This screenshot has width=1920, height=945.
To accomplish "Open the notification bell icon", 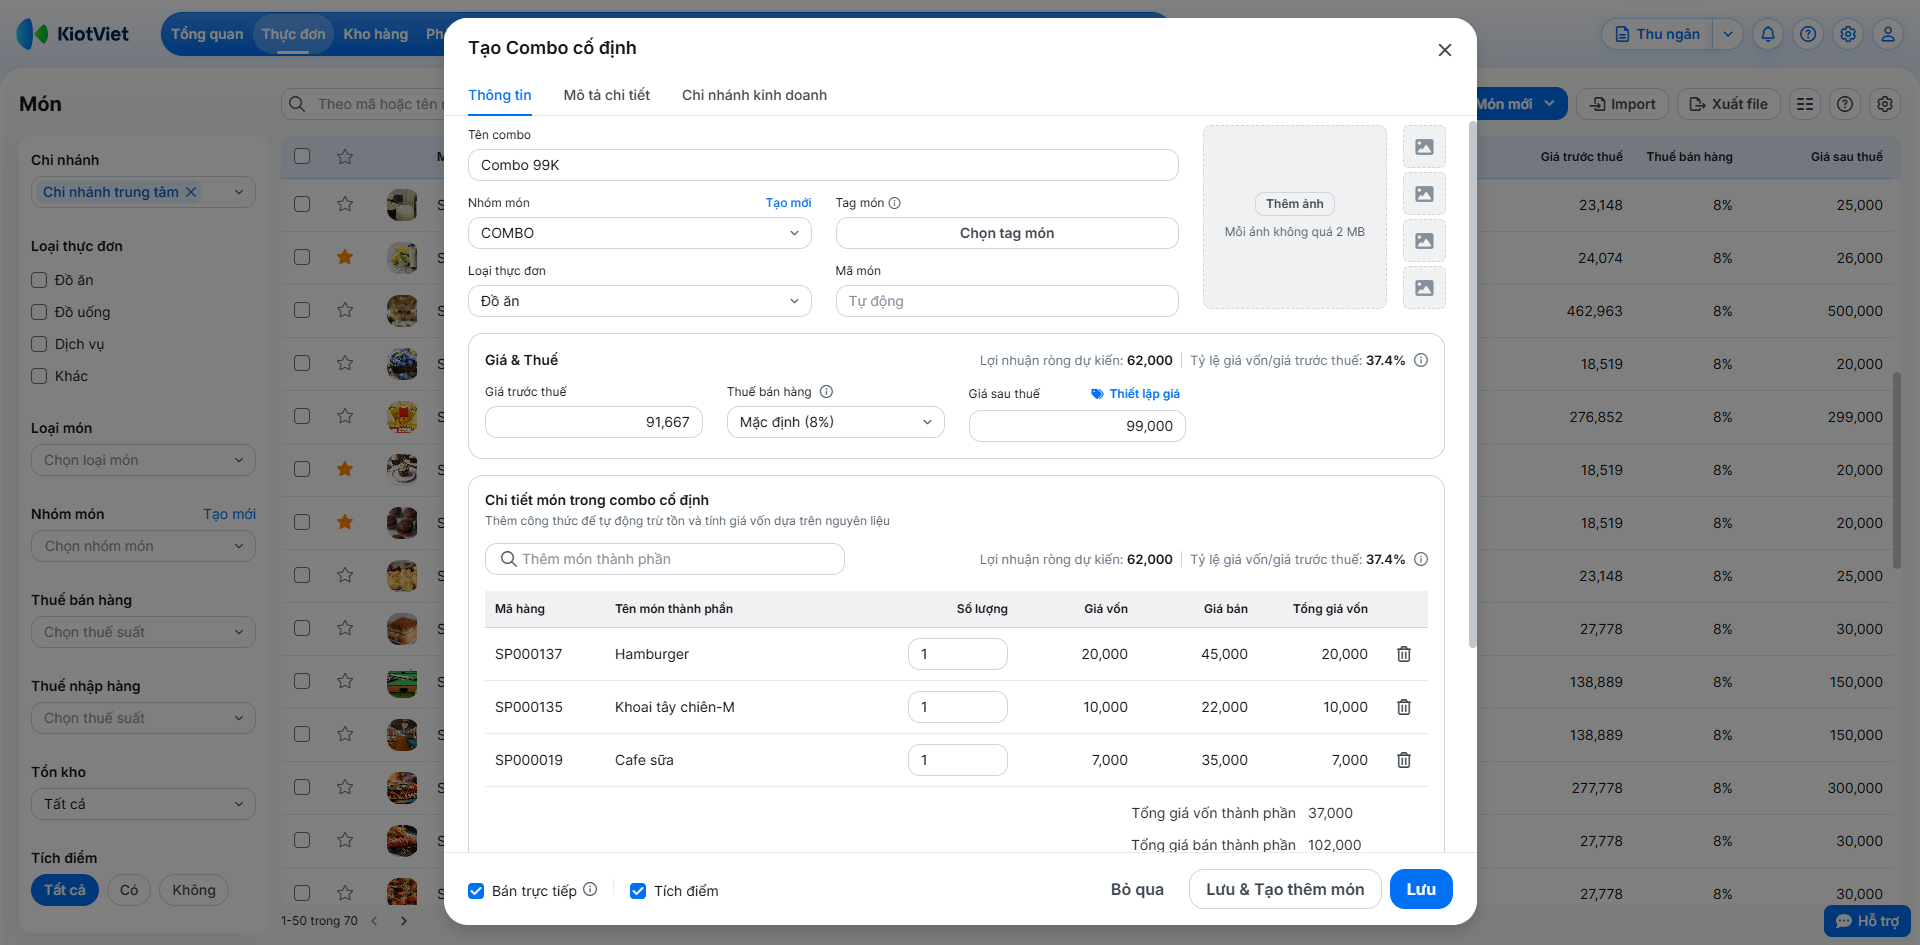I will pos(1768,34).
